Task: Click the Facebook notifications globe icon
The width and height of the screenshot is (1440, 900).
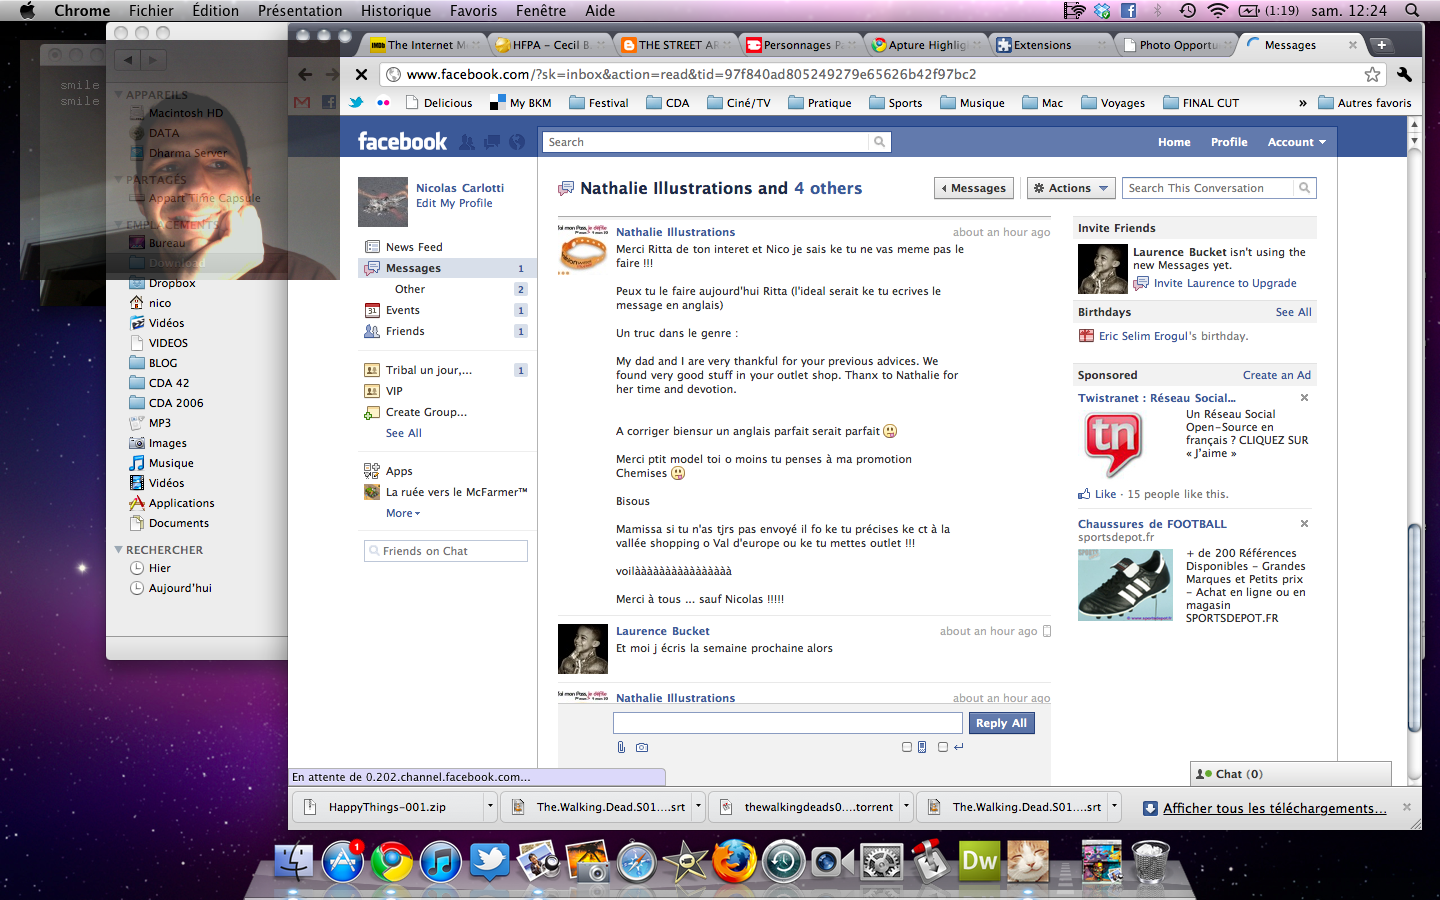Action: coord(517,142)
